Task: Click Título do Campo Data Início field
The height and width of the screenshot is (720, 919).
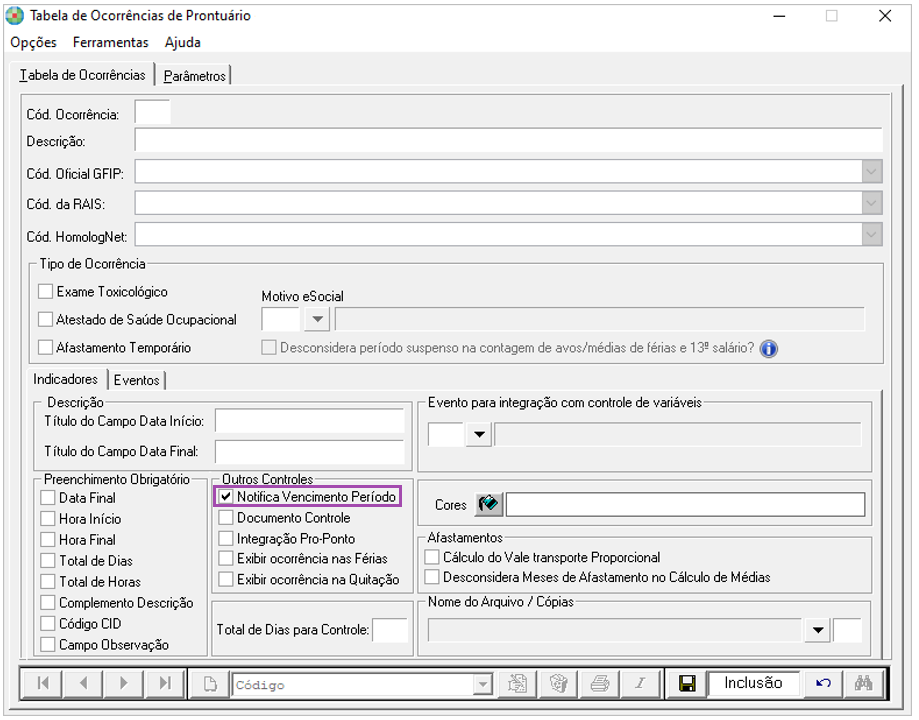Action: click(x=309, y=421)
